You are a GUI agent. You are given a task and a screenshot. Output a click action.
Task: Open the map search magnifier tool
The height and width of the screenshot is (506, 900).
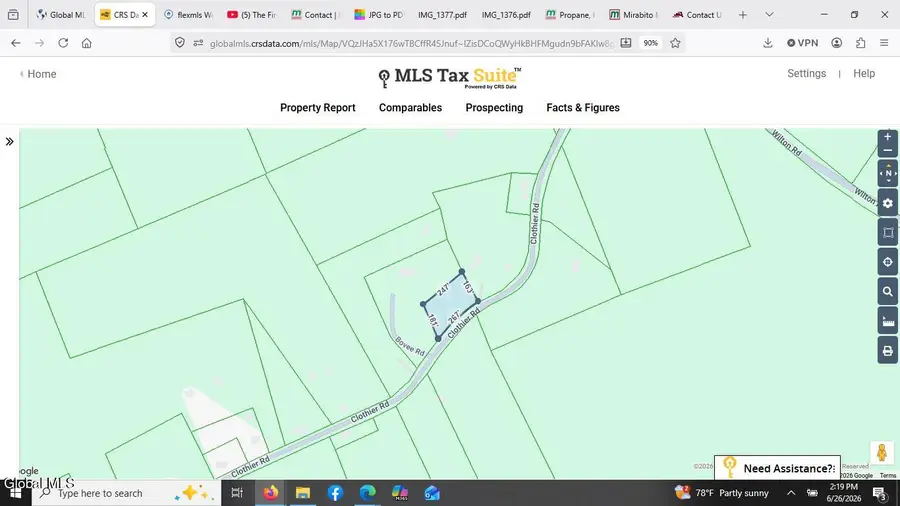[x=887, y=291]
